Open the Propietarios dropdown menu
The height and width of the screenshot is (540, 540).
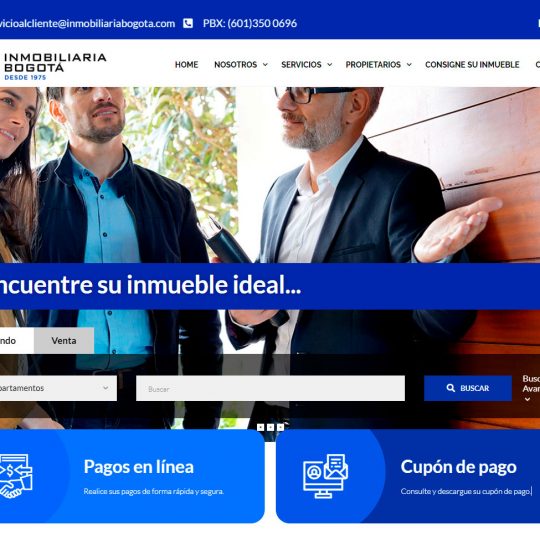[x=378, y=65]
